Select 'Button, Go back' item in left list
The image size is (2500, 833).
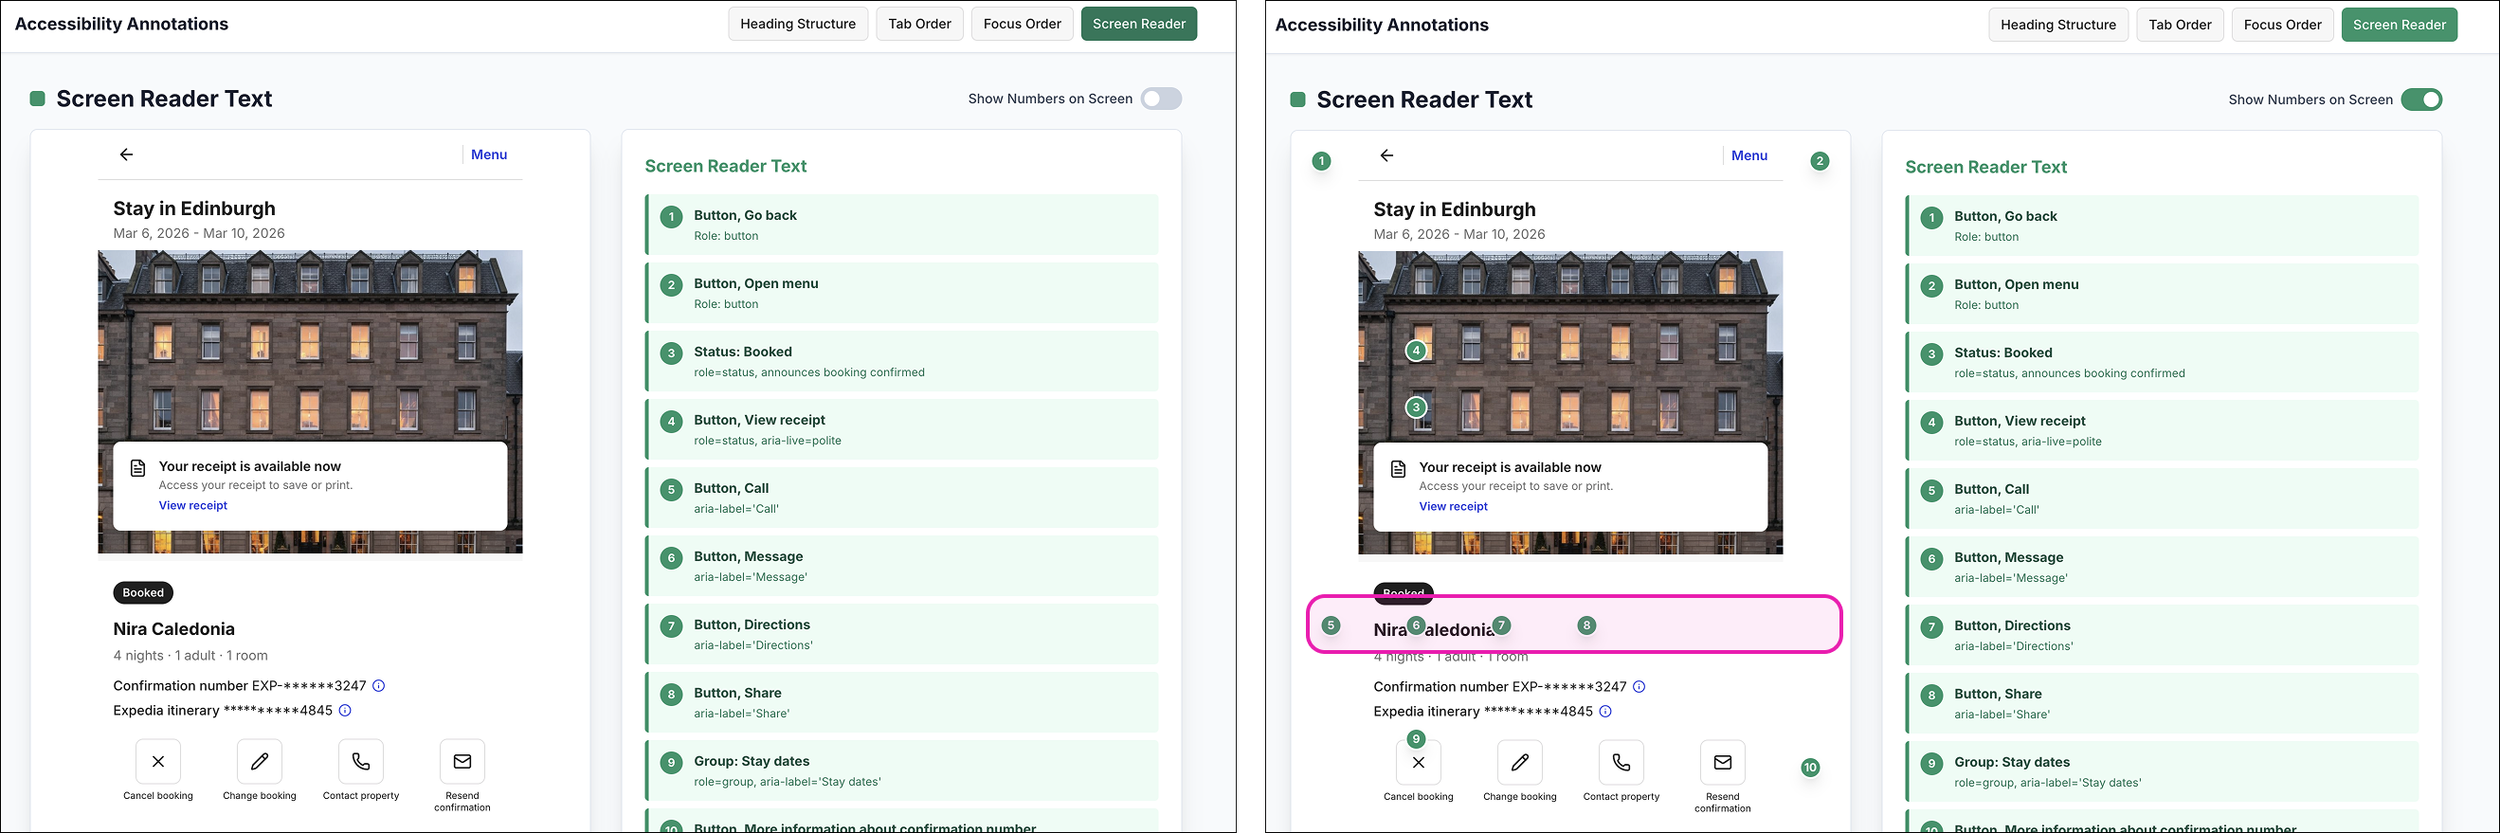[902, 225]
